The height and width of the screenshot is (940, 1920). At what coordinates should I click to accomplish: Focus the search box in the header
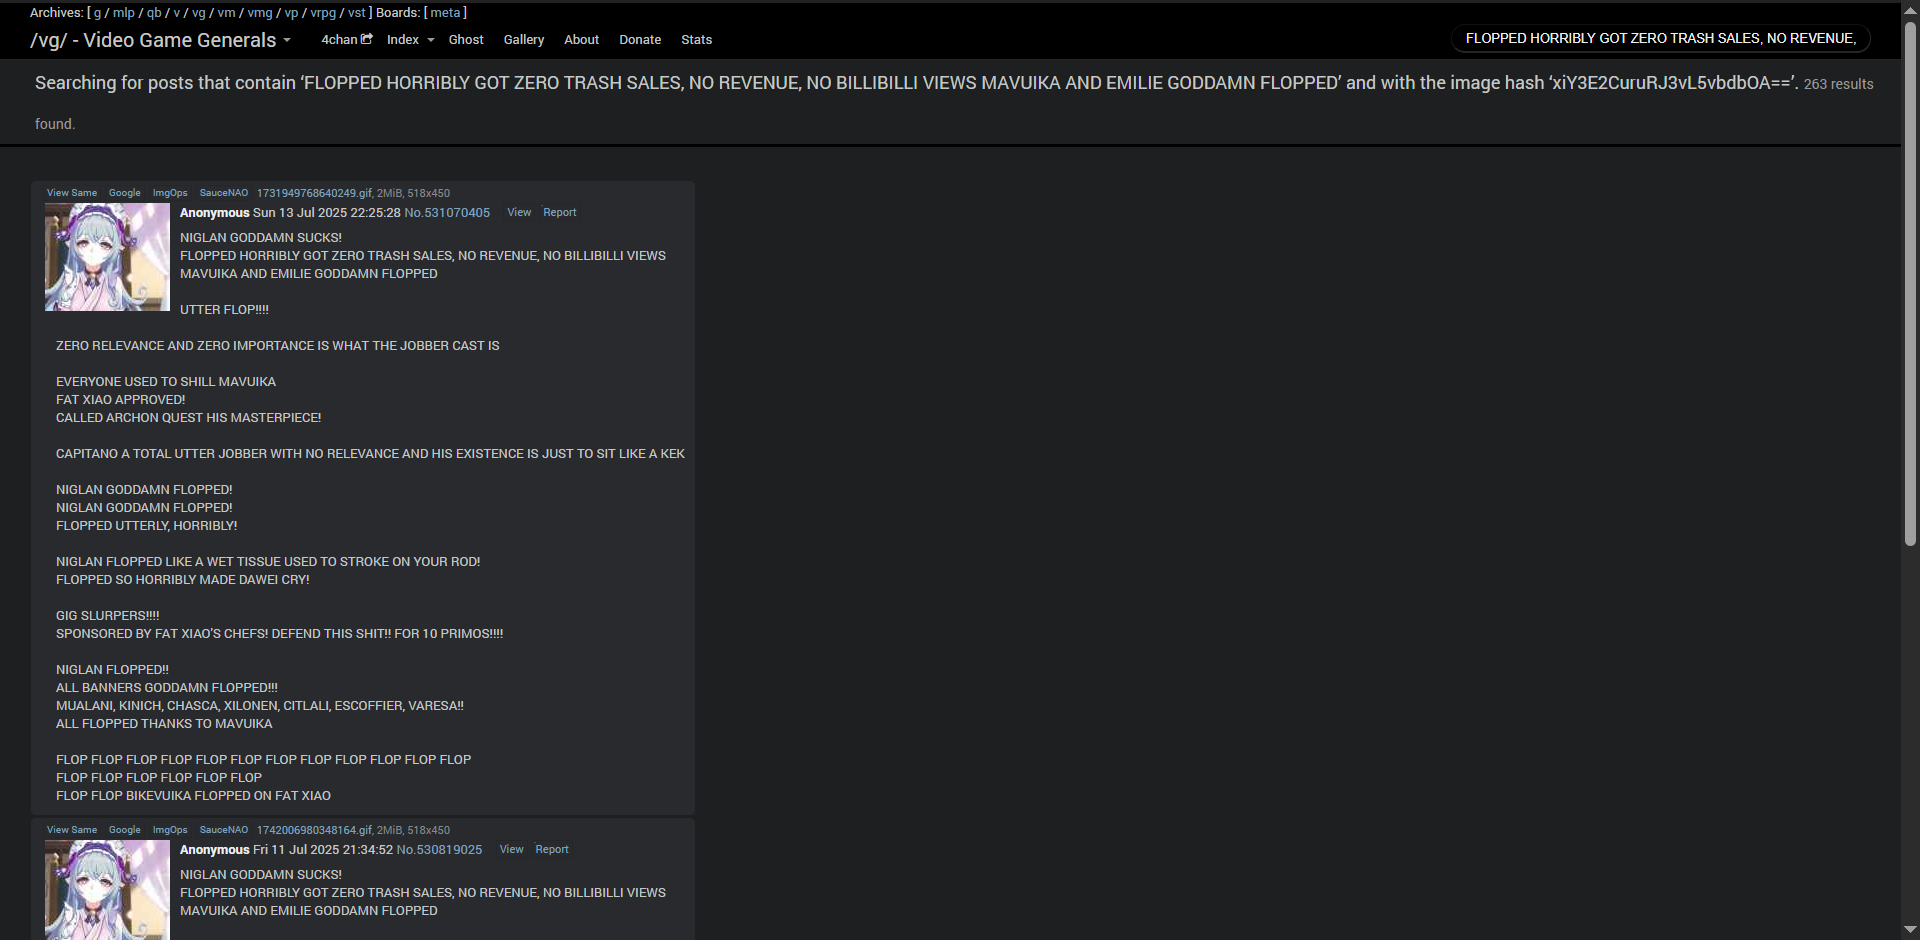(1660, 38)
